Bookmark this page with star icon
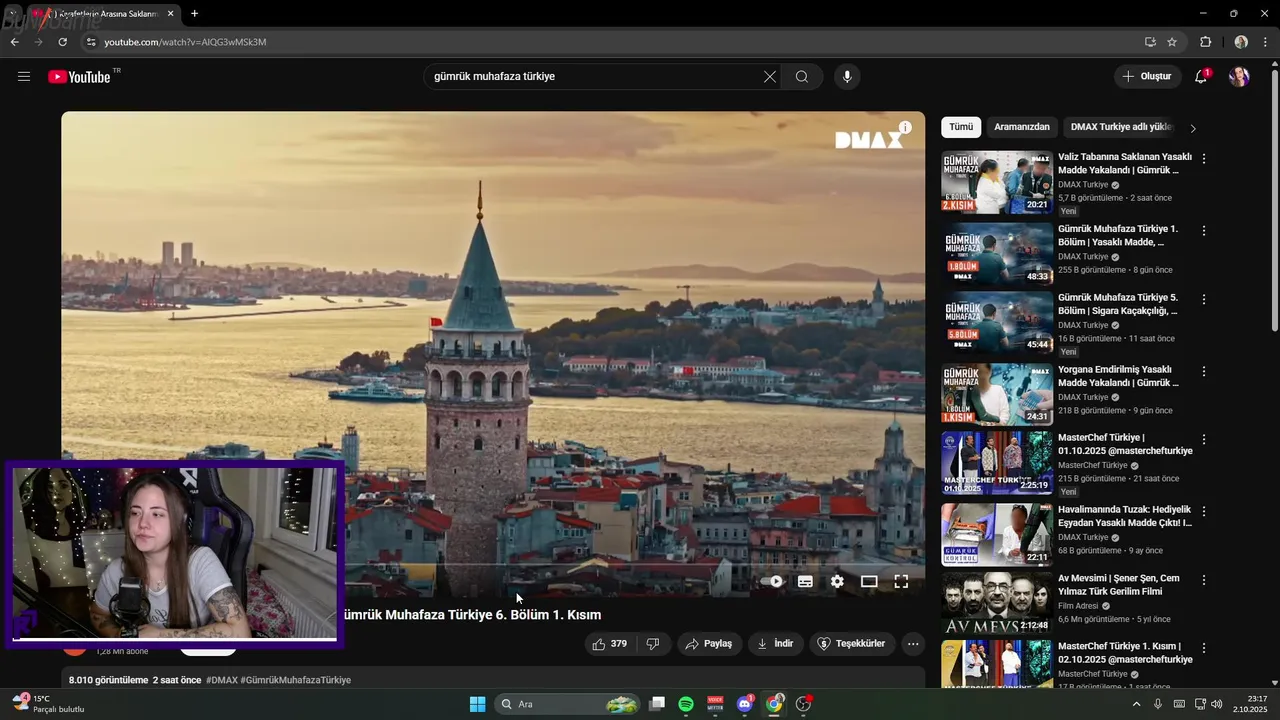 tap(1172, 42)
